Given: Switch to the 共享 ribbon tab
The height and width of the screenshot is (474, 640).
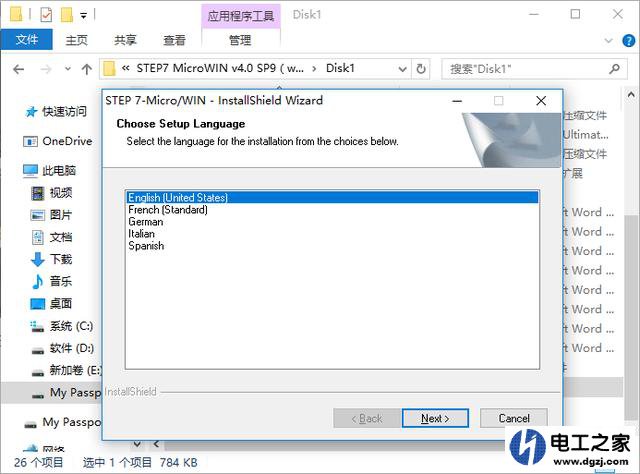Looking at the screenshot, I should click(x=125, y=40).
